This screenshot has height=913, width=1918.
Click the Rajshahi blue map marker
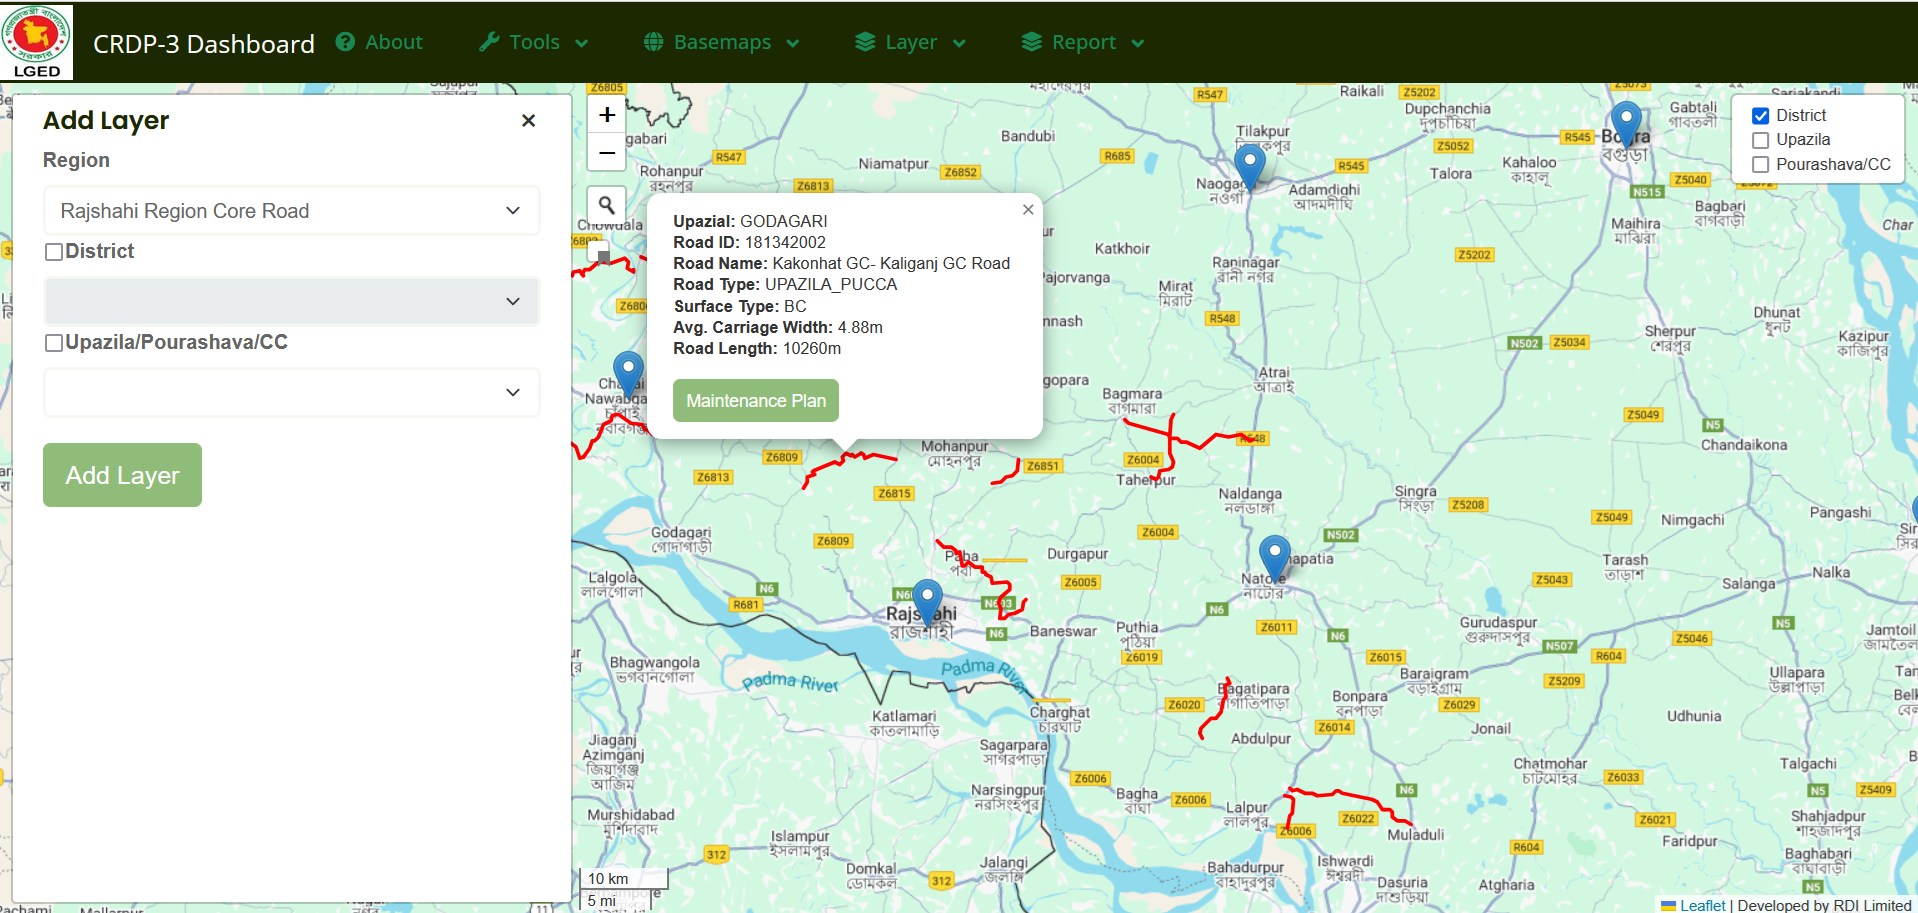tap(927, 600)
